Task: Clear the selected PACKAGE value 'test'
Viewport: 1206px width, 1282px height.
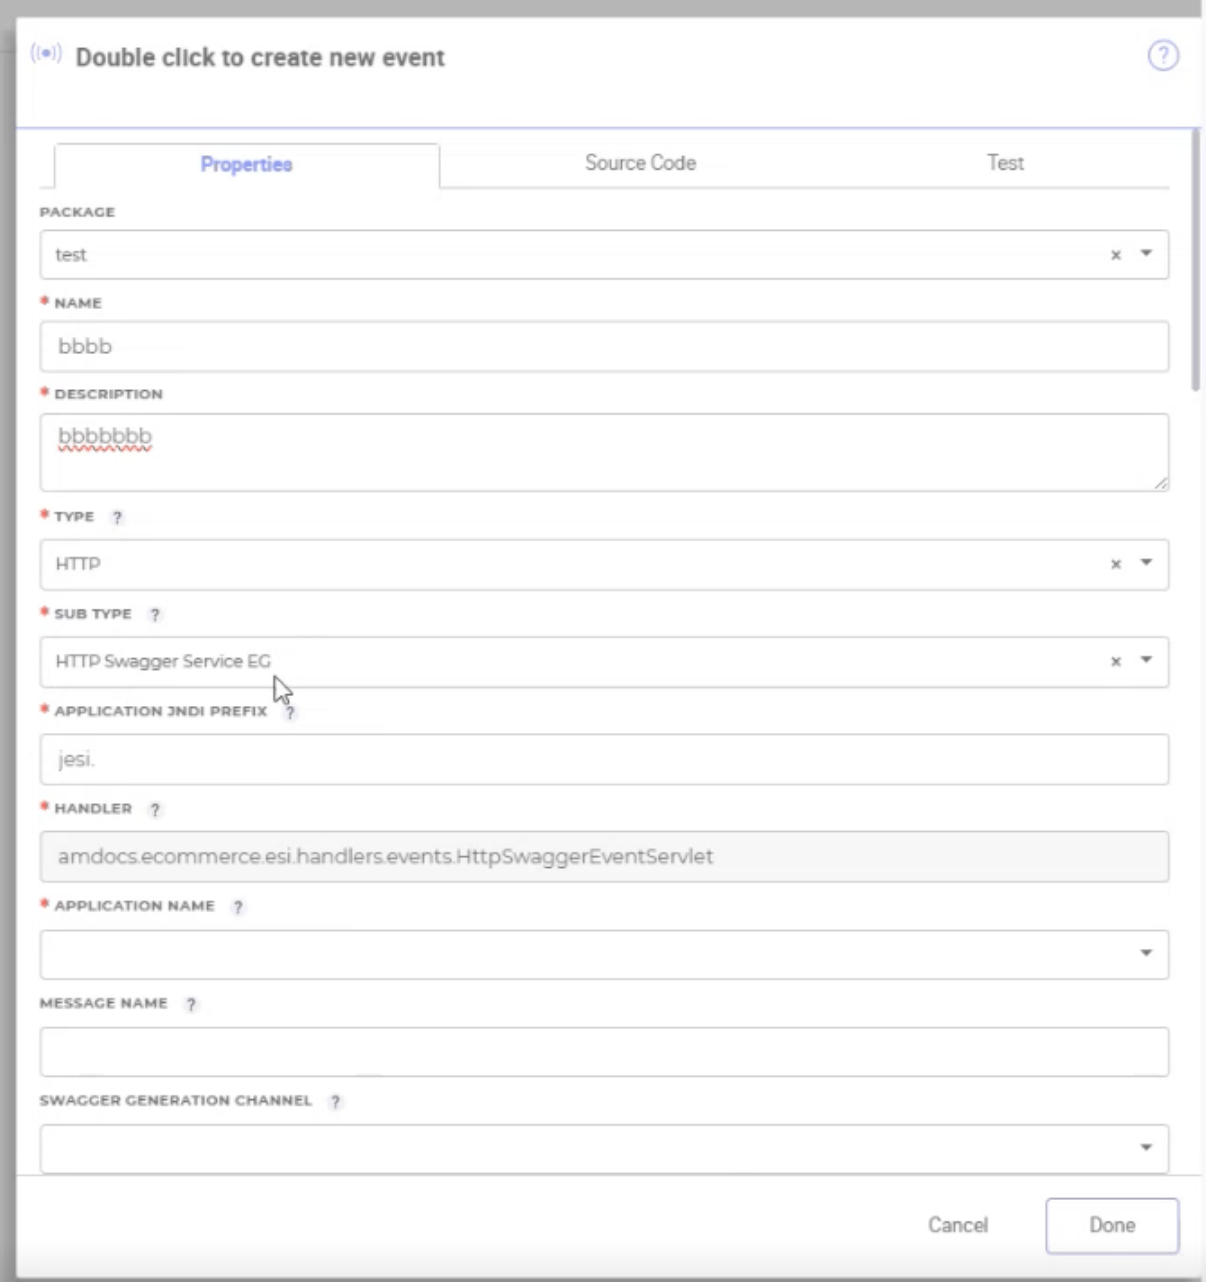Action: pyautogui.click(x=1116, y=255)
